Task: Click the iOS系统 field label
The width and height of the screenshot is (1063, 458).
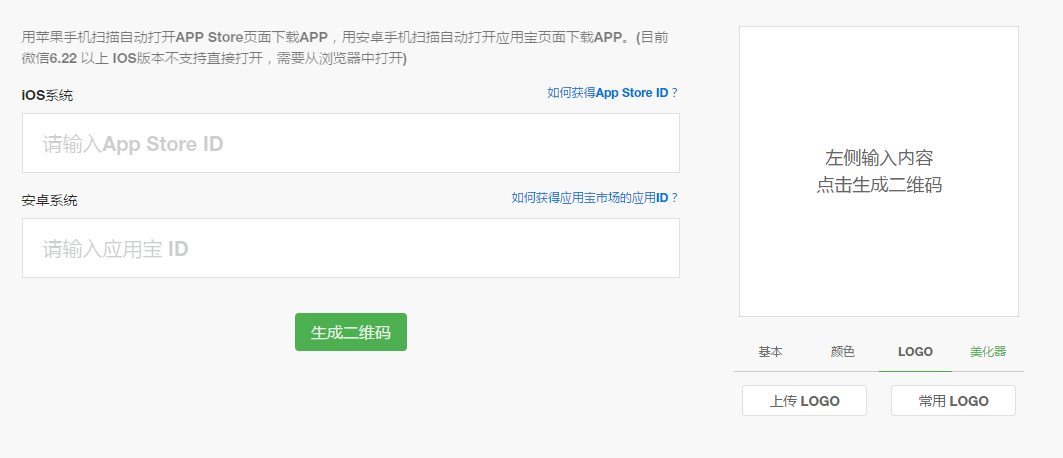Action: [x=47, y=96]
